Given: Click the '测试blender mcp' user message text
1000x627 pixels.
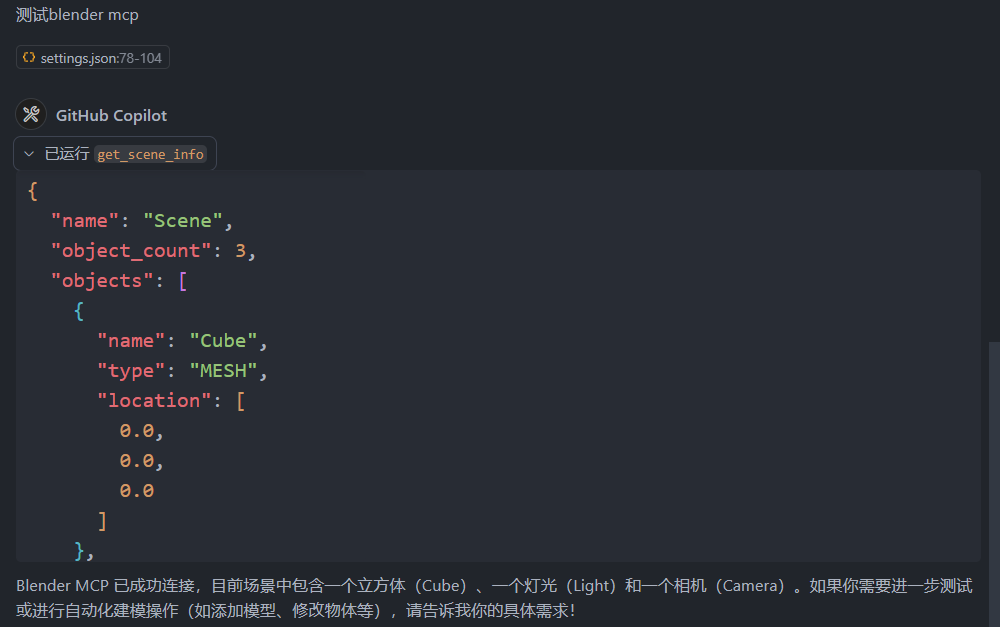Looking at the screenshot, I should coord(77,15).
